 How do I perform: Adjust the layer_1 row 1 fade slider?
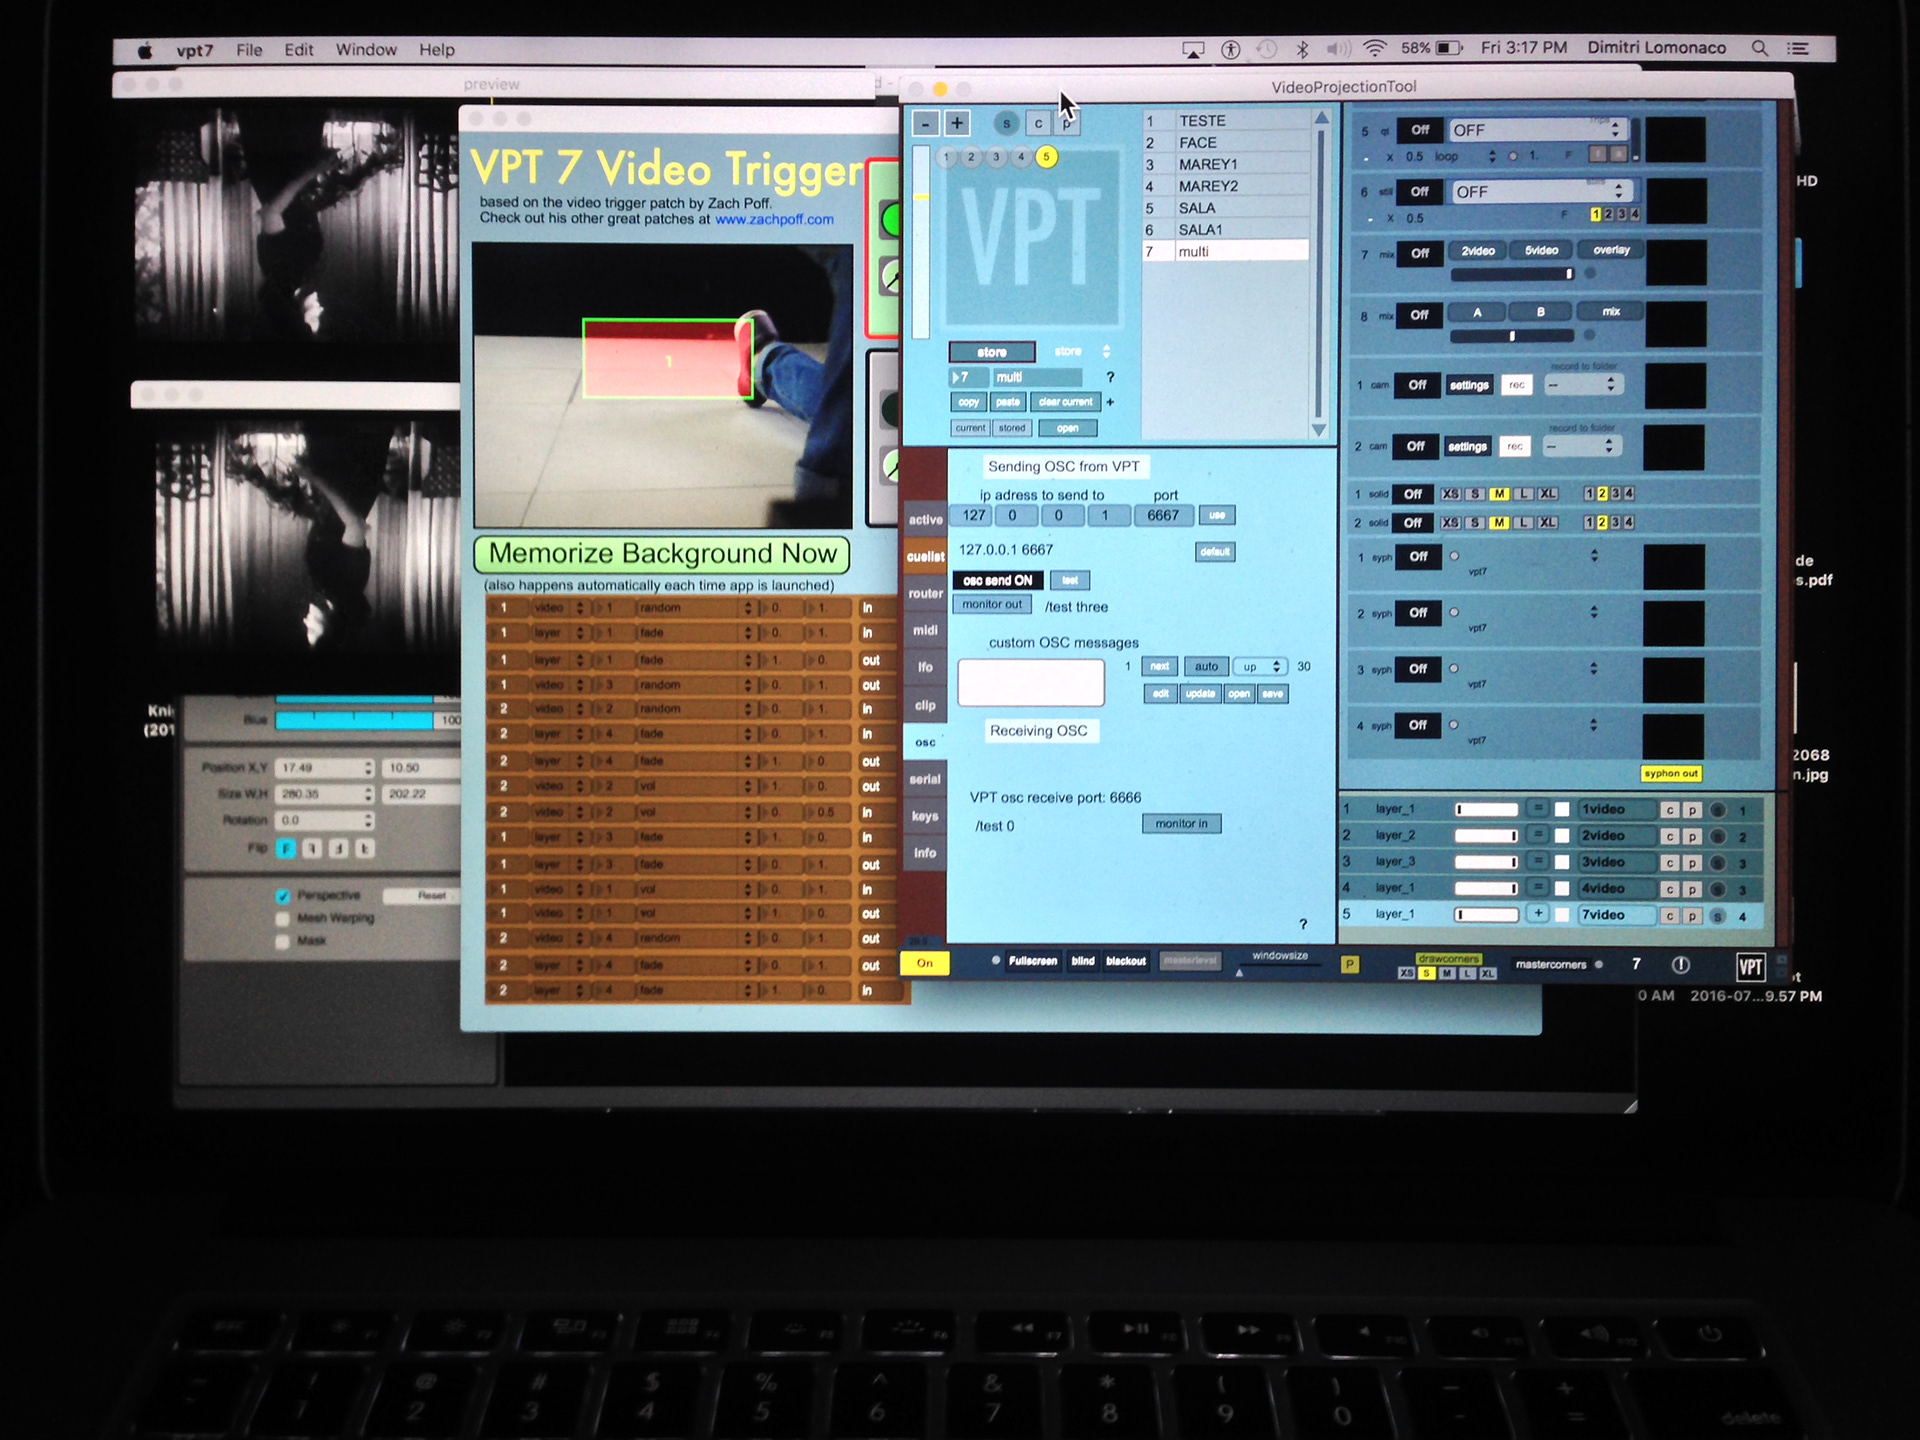[1486, 809]
